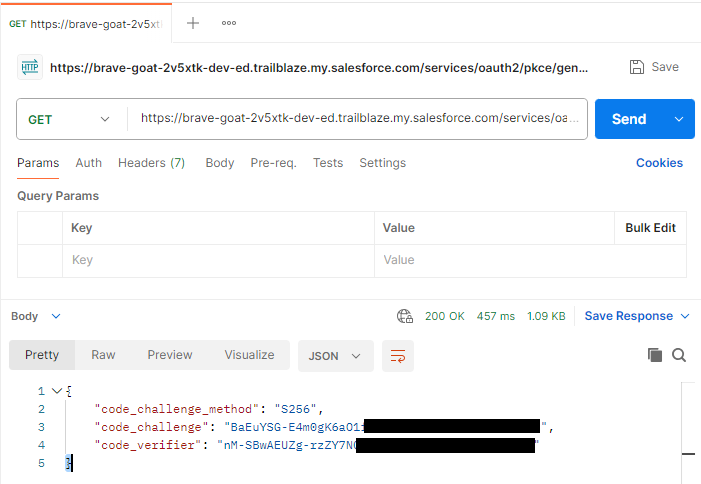Click the "code_challenge_method" key

(177, 409)
